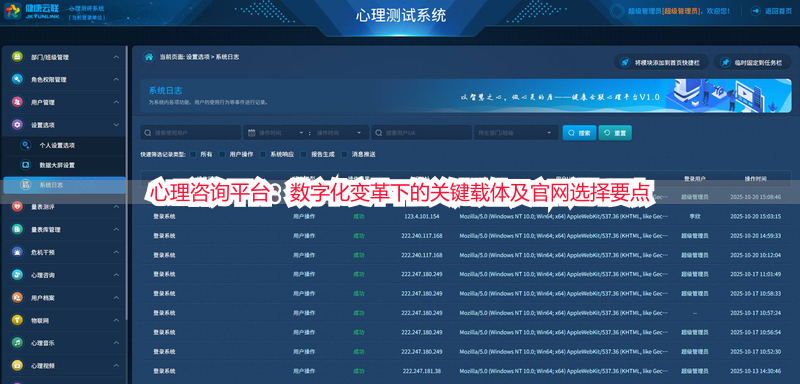Click 将模块添加到首页快捷栏 button
The height and width of the screenshot is (384, 800).
coord(661,63)
